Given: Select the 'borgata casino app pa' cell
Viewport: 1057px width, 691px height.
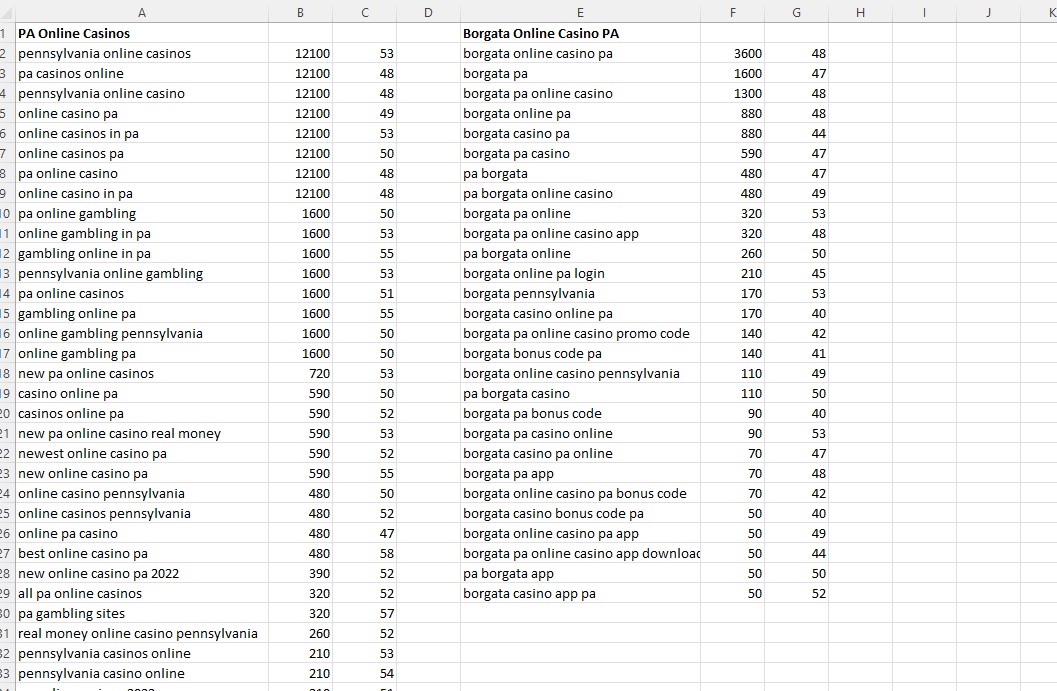Looking at the screenshot, I should [580, 594].
